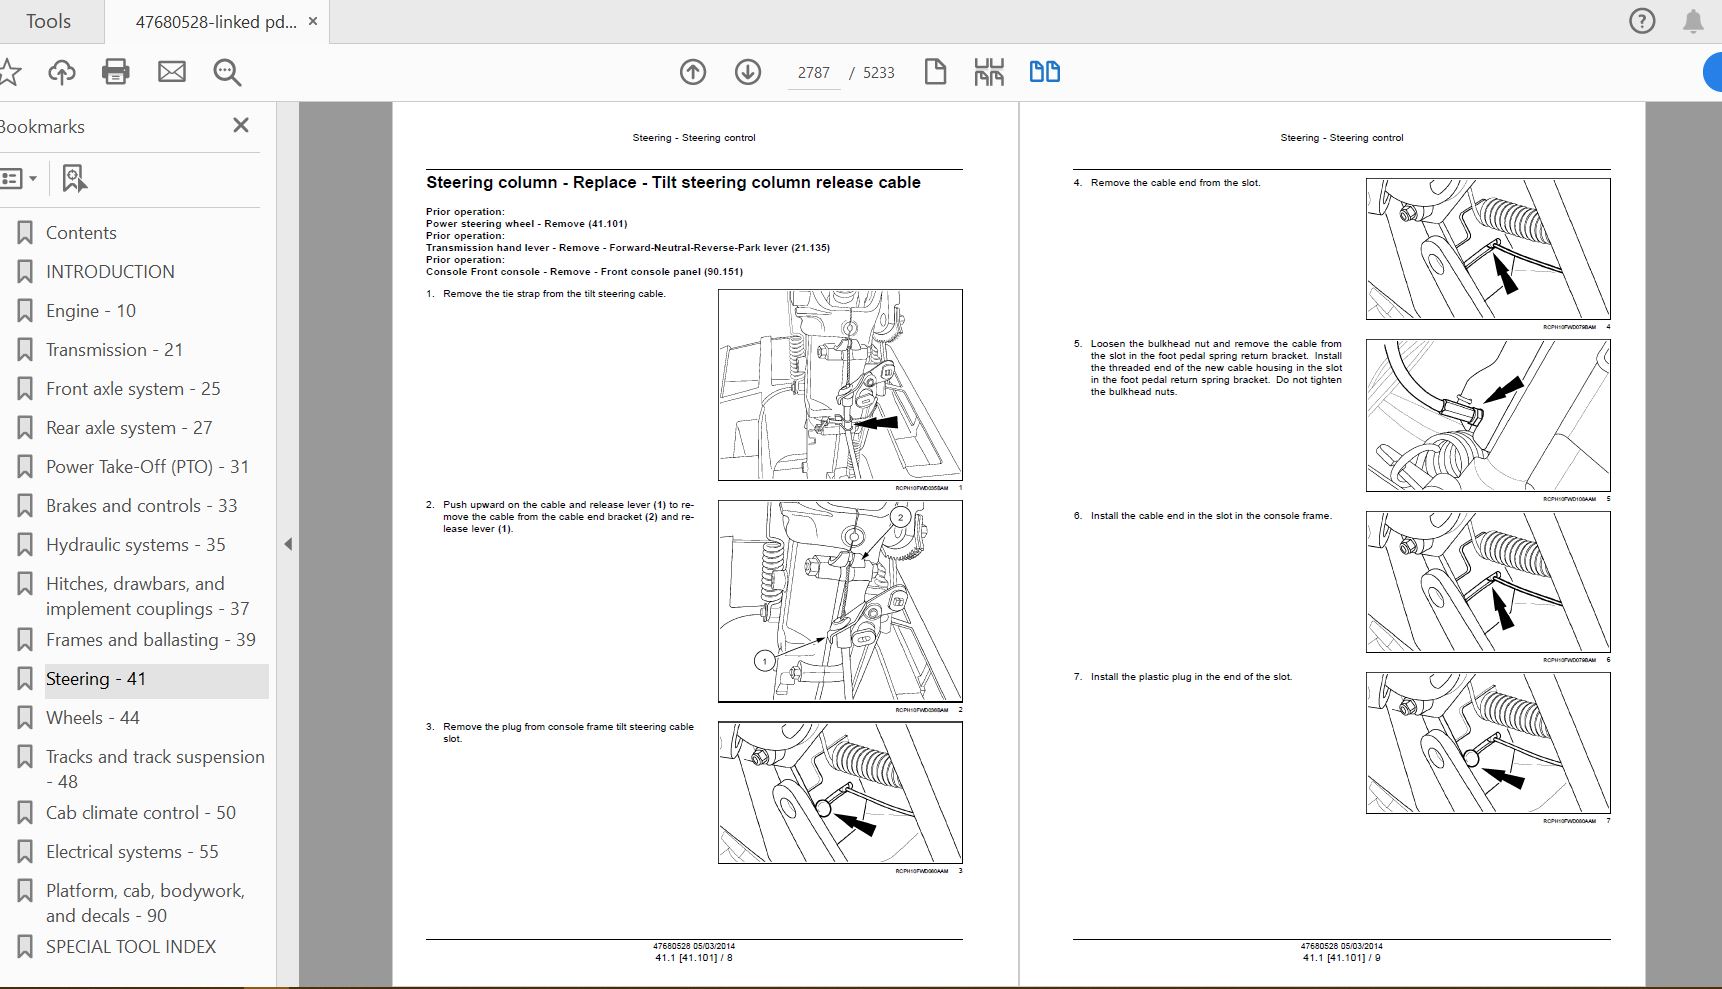Viewport: 1722px width, 989px height.
Task: Toggle fit-to-width scrolling mode icon
Action: tap(989, 72)
